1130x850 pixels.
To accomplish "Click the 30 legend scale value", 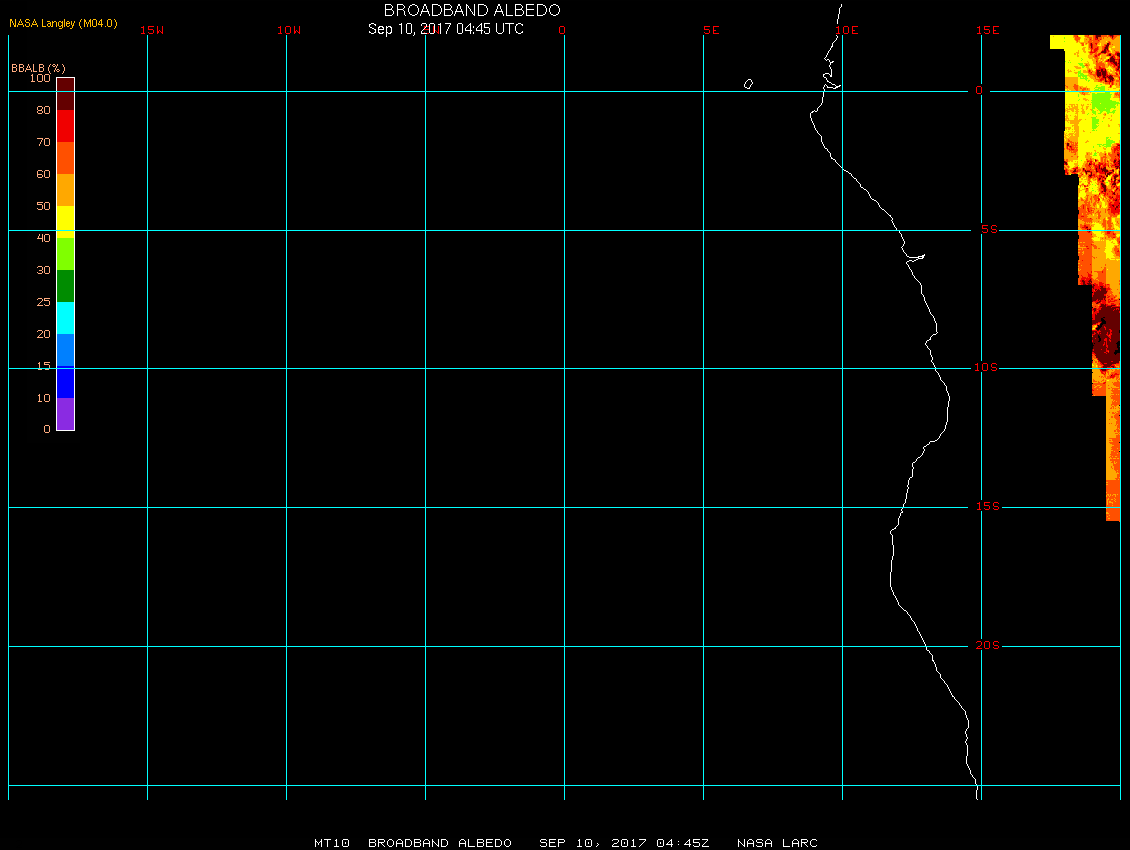I will click(44, 270).
